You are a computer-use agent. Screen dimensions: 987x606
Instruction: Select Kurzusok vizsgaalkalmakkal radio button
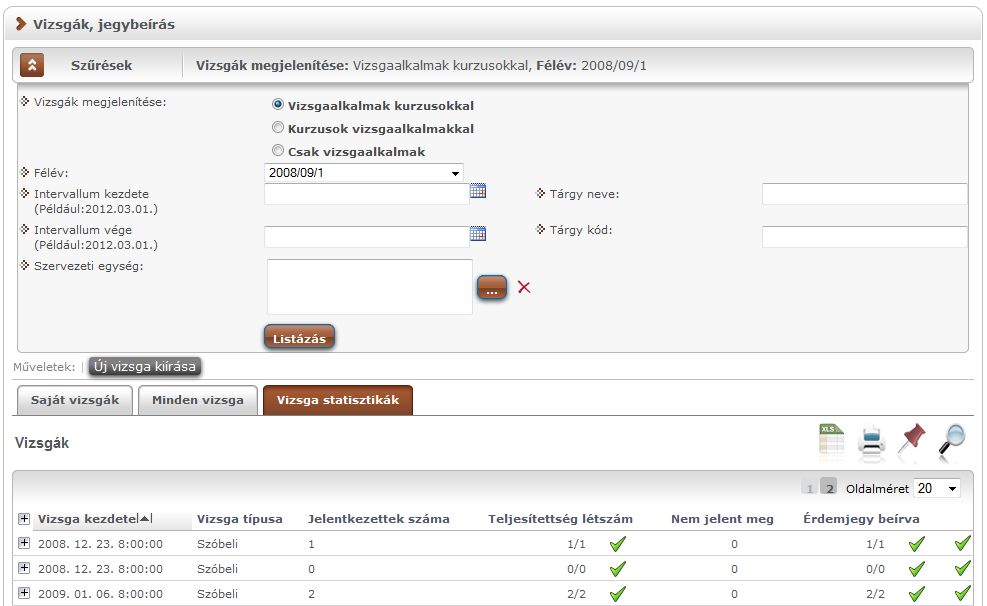click(278, 127)
